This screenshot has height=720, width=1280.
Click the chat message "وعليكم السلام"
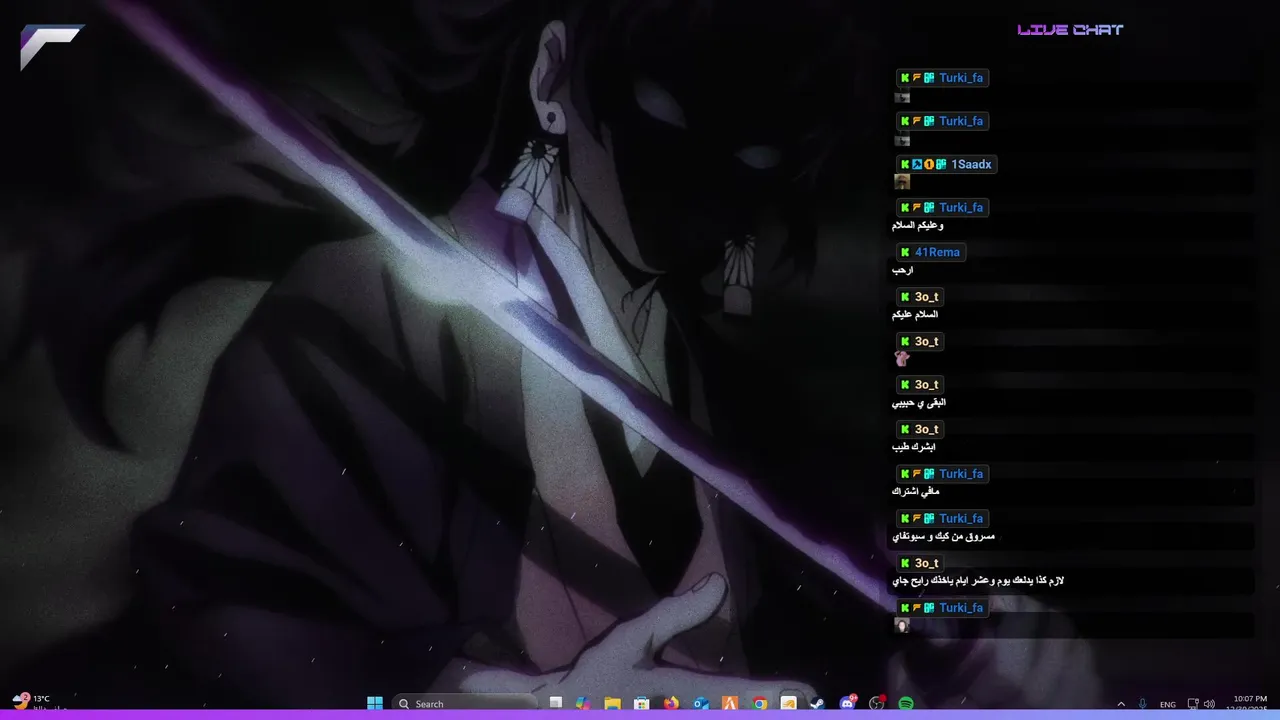click(918, 226)
